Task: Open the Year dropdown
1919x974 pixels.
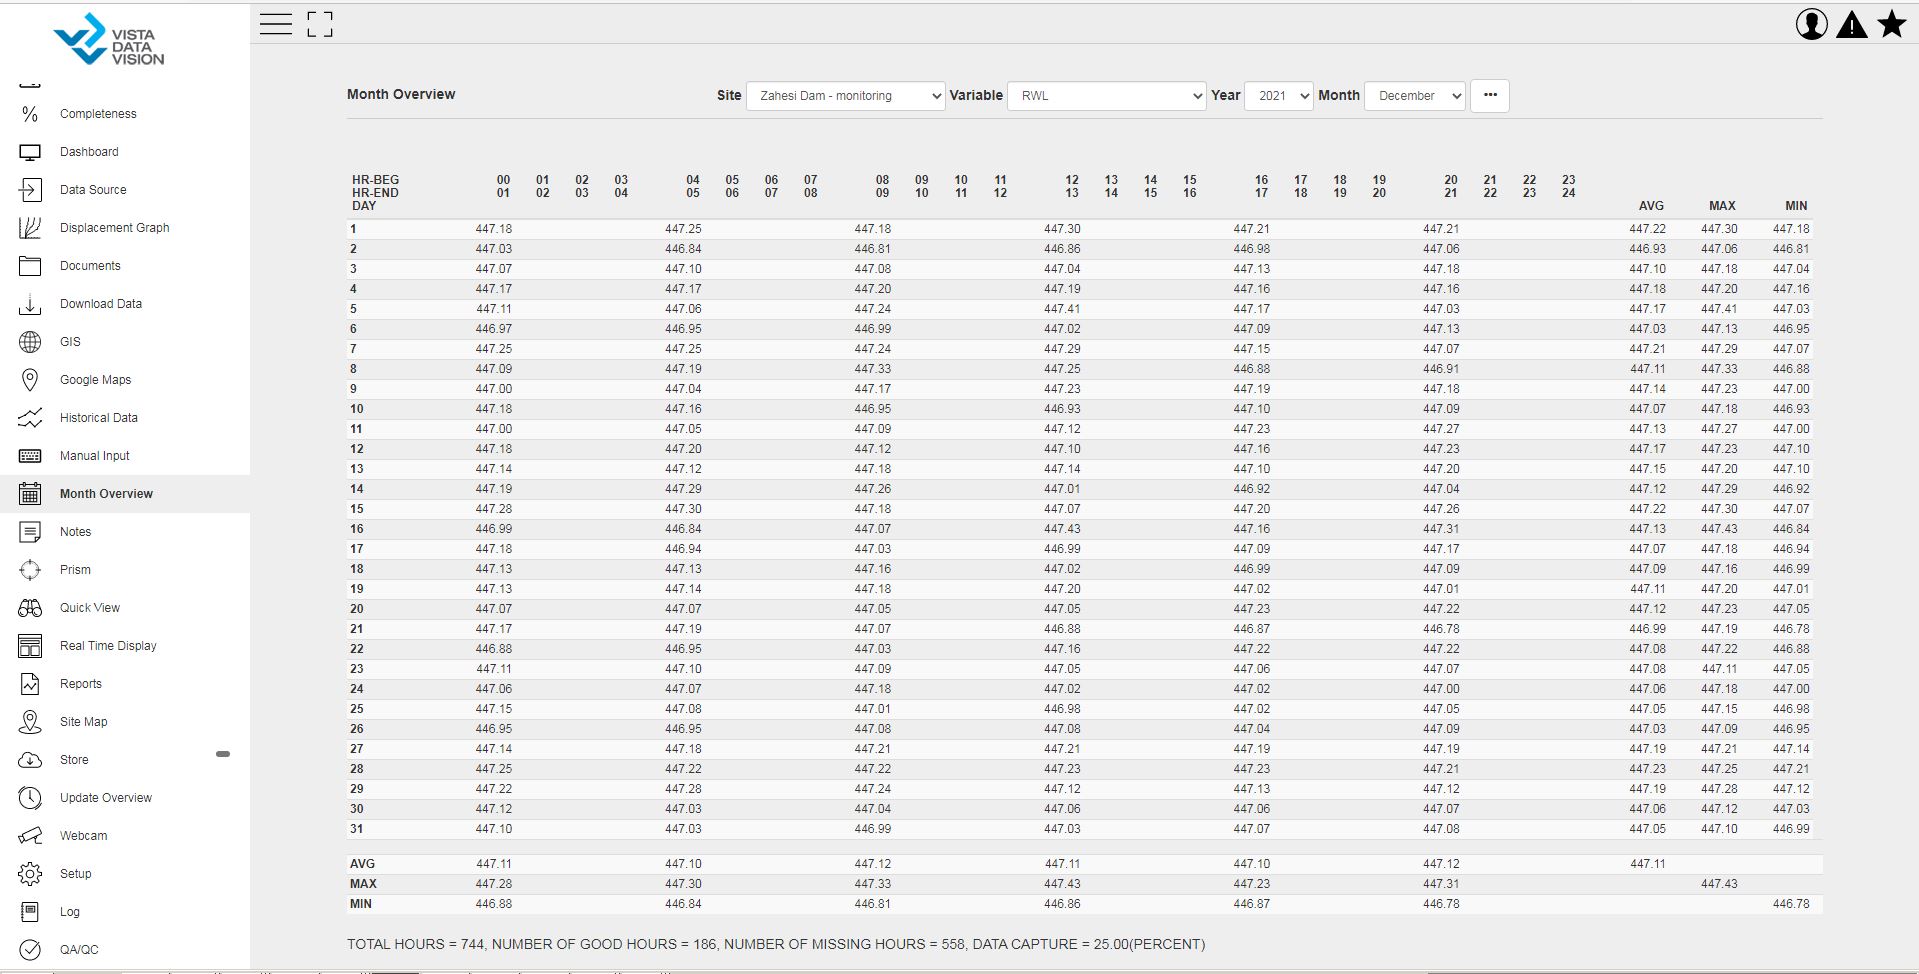Action: click(1278, 96)
